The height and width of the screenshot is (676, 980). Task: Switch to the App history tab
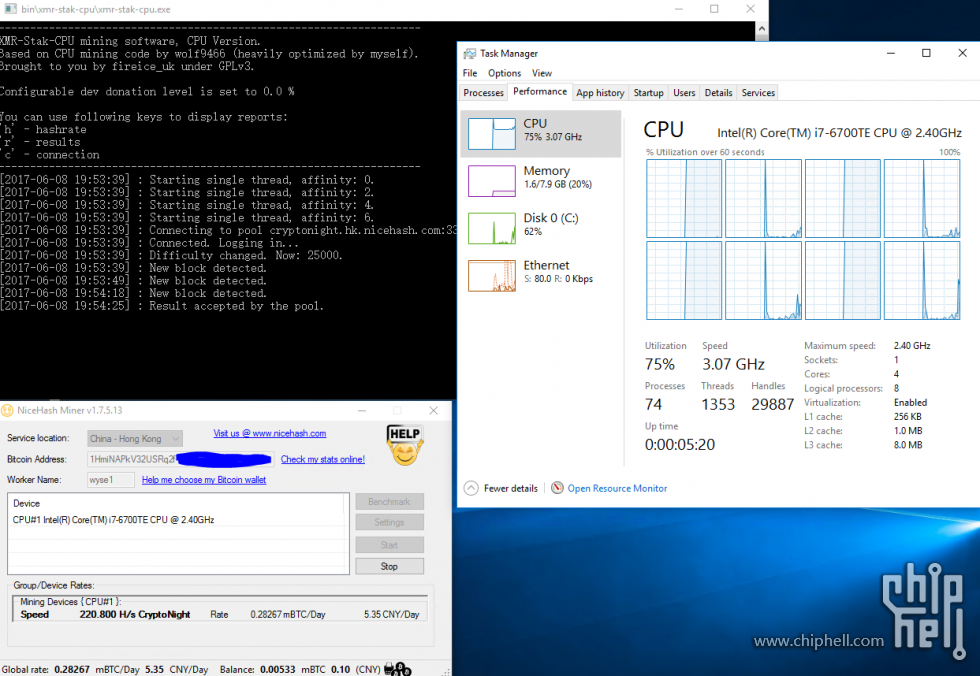(x=600, y=92)
